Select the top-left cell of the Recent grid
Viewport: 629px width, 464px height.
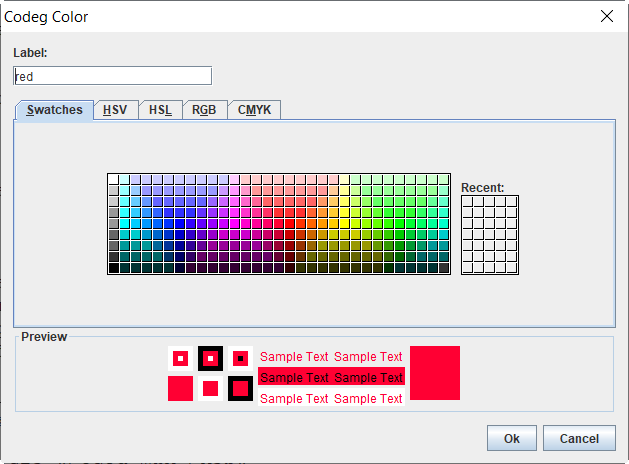click(x=468, y=201)
